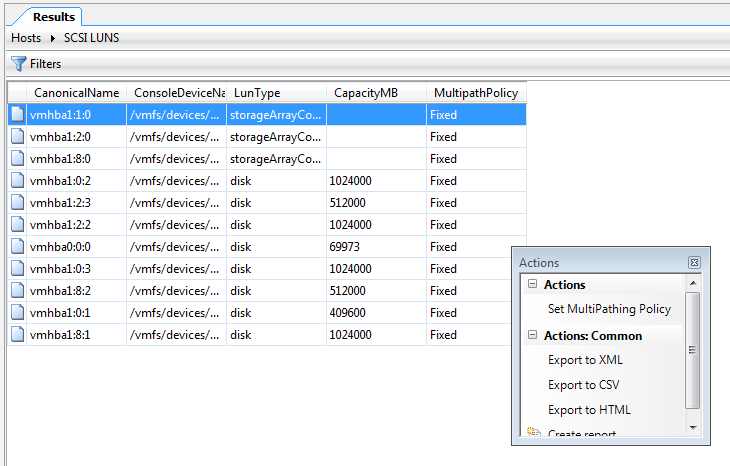
Task: Click the file icon beside vmhba0:0:0
Action: (17, 246)
